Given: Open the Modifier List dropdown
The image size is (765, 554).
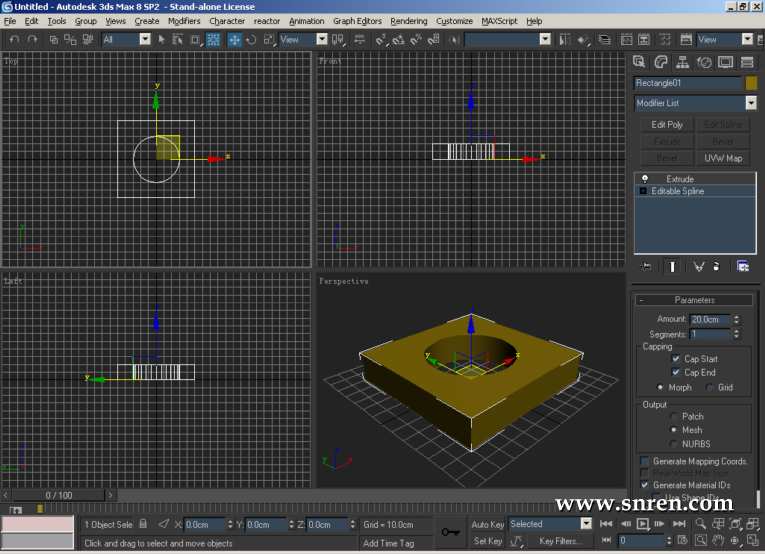Looking at the screenshot, I should 751,103.
